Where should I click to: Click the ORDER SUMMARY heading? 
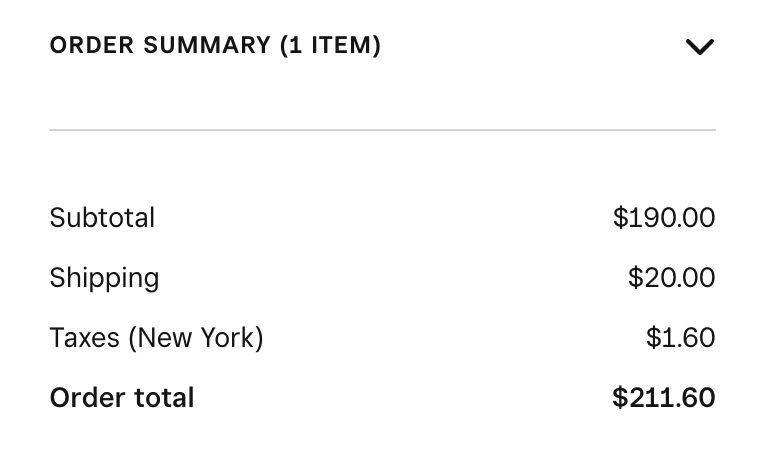pos(160,45)
